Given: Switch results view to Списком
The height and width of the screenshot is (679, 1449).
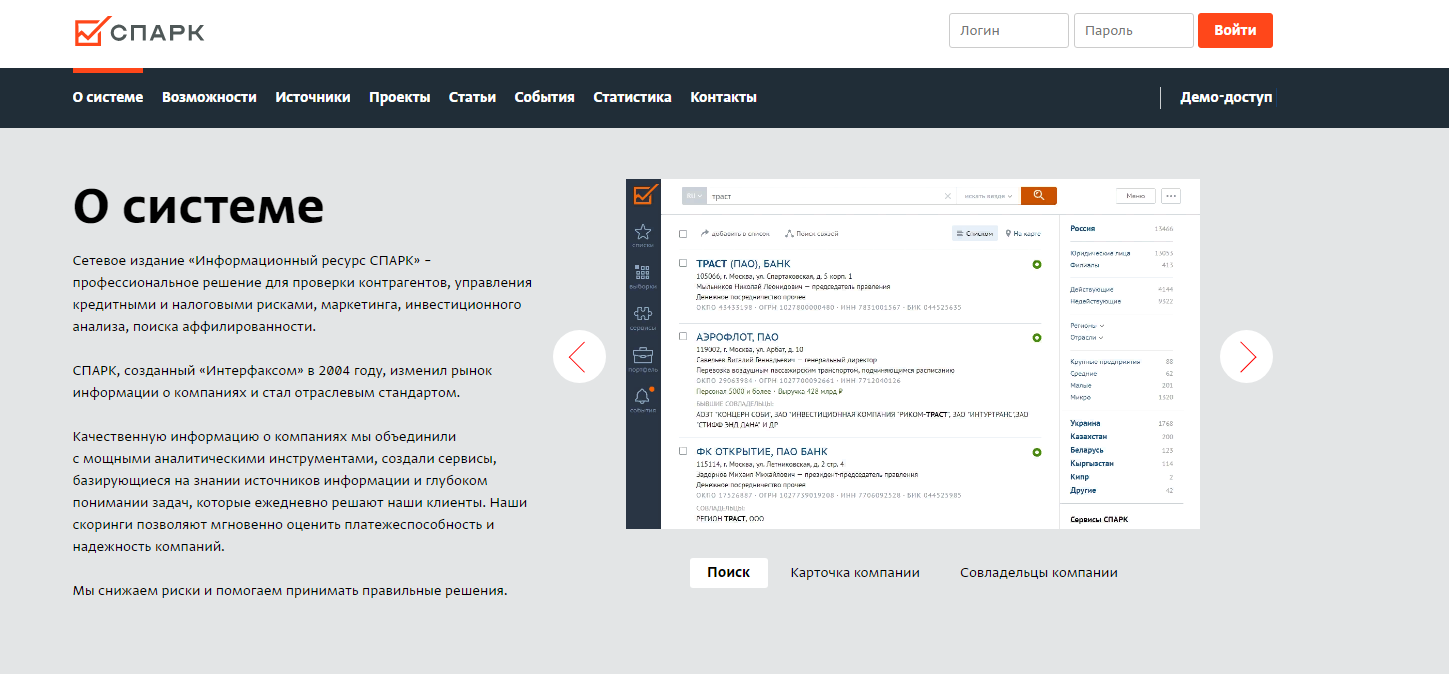Looking at the screenshot, I should 975,233.
